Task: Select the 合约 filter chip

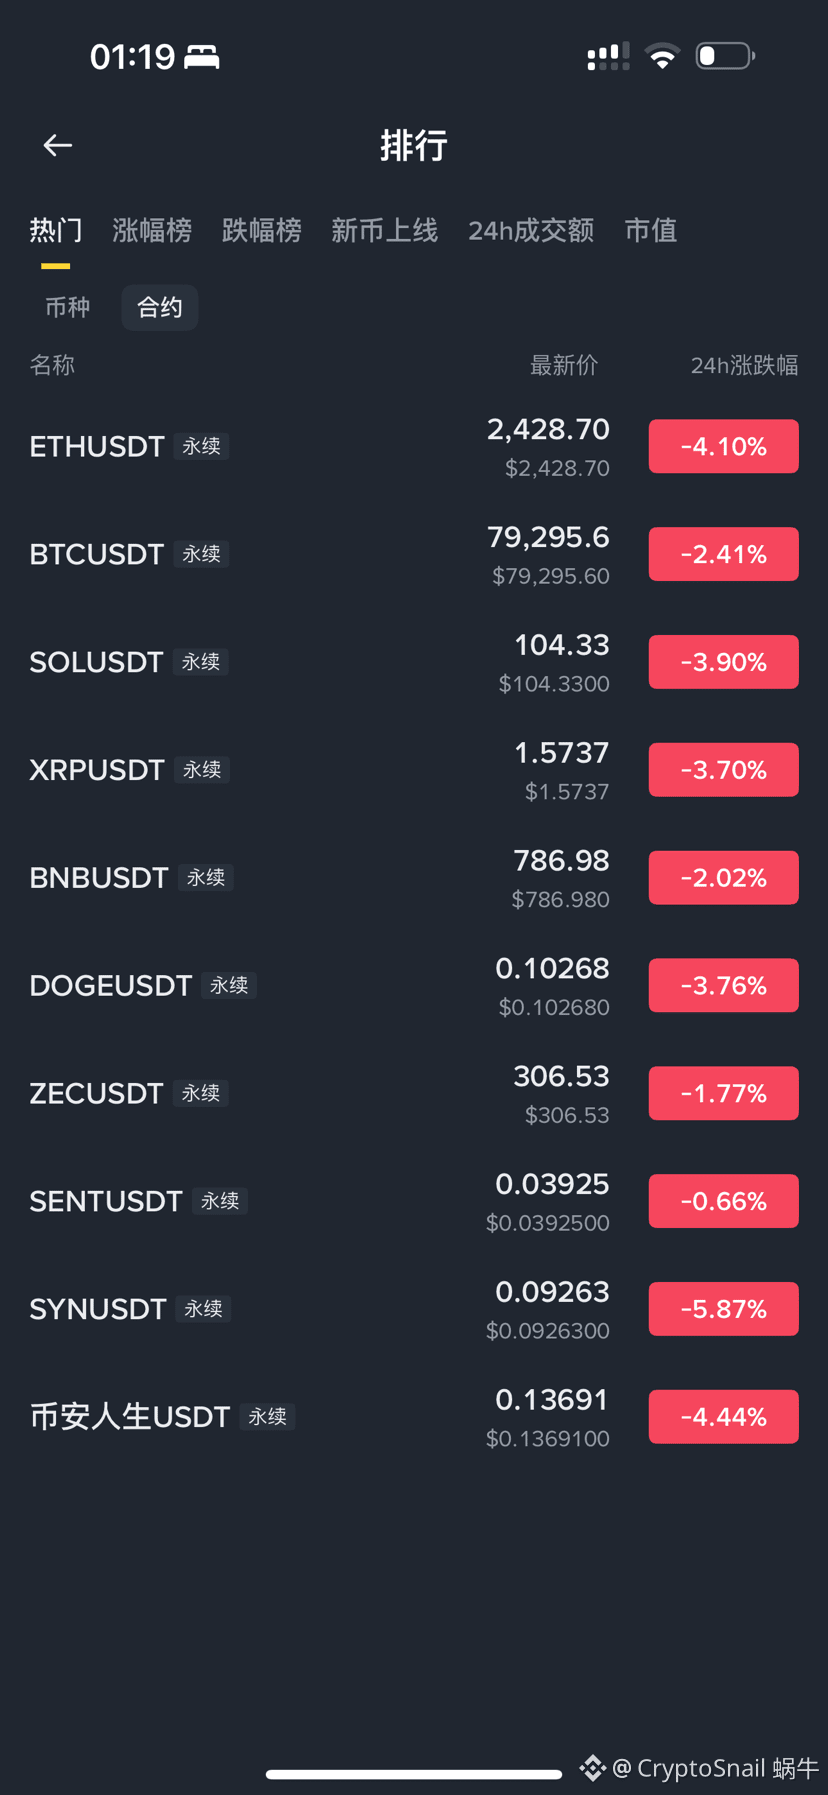Action: (x=160, y=307)
